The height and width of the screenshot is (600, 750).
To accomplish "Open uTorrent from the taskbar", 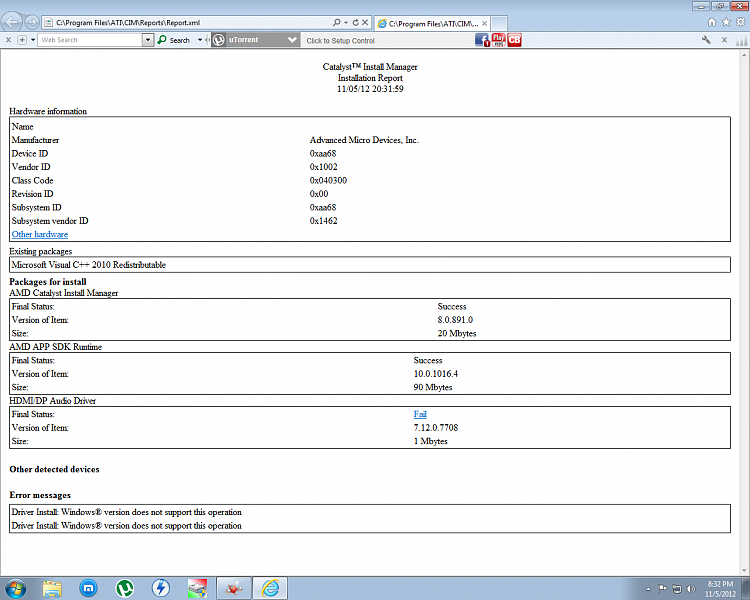I will click(x=125, y=588).
